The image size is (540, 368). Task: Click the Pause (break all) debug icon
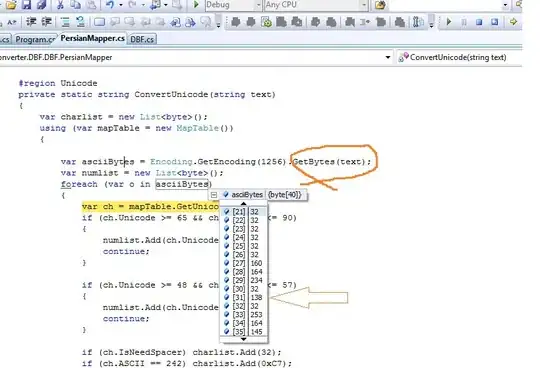point(464,22)
